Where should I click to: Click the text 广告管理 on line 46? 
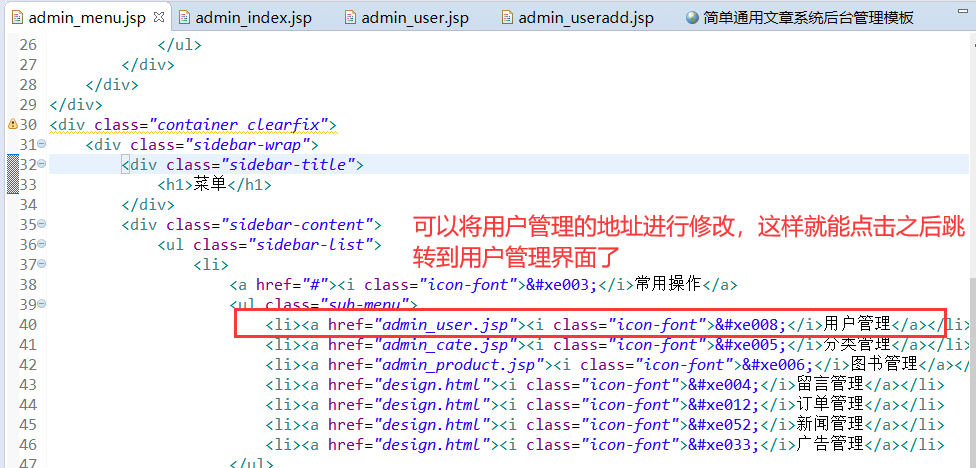point(830,444)
